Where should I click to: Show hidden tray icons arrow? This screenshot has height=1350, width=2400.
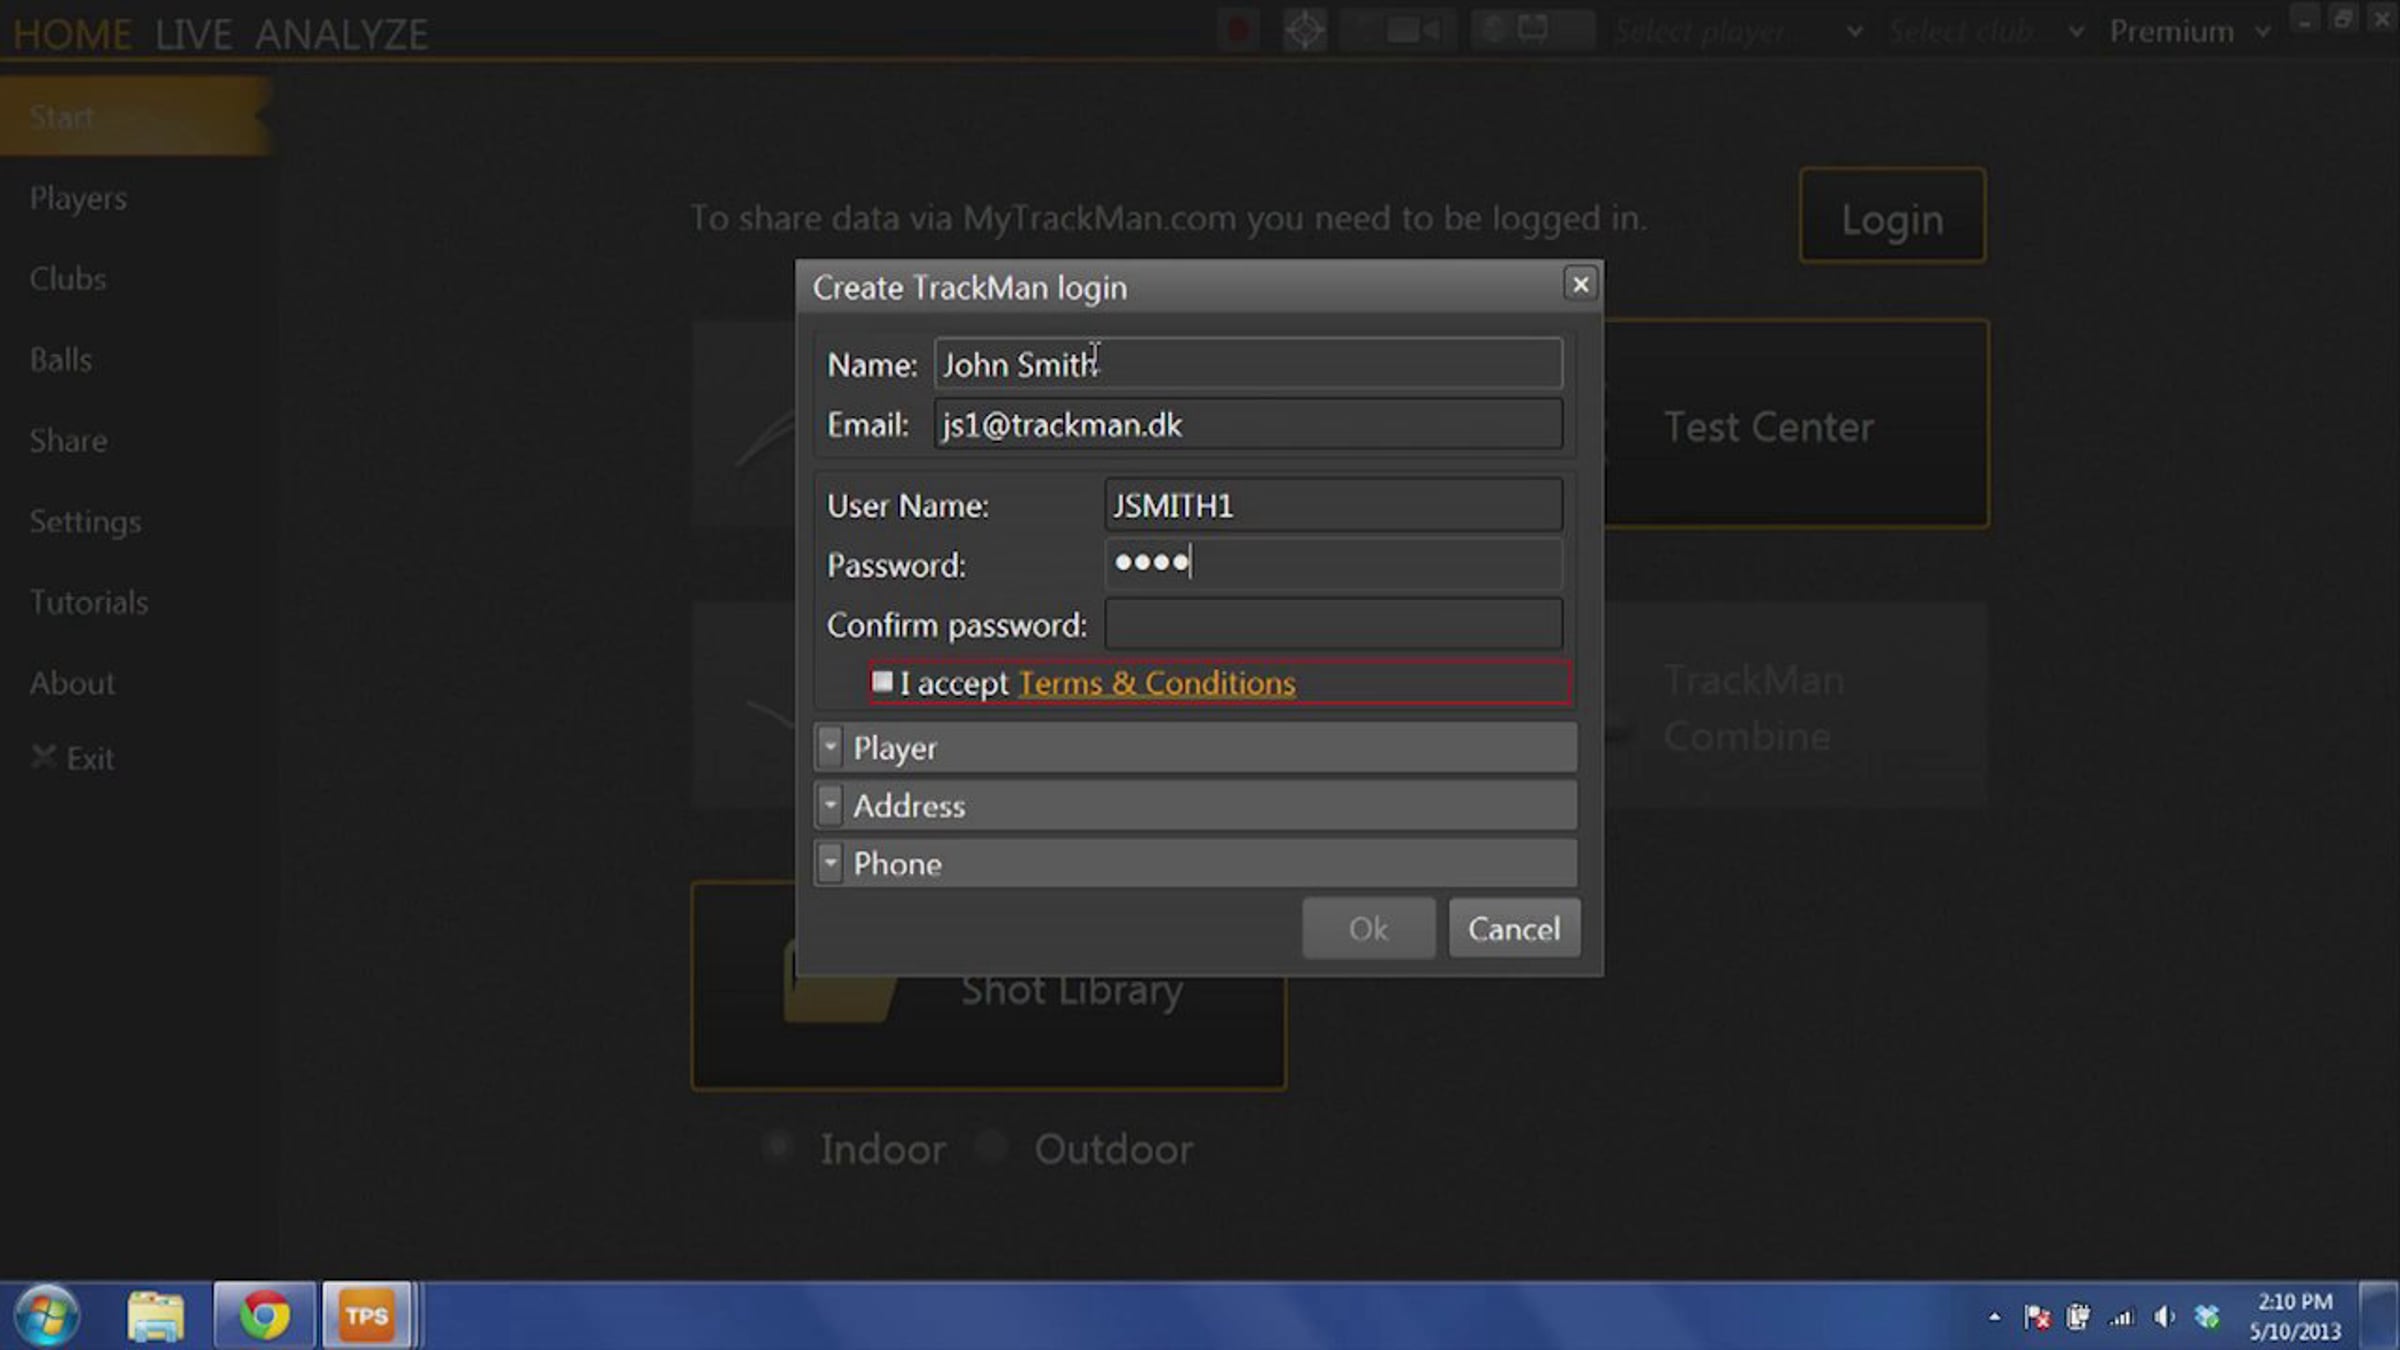(1994, 1317)
